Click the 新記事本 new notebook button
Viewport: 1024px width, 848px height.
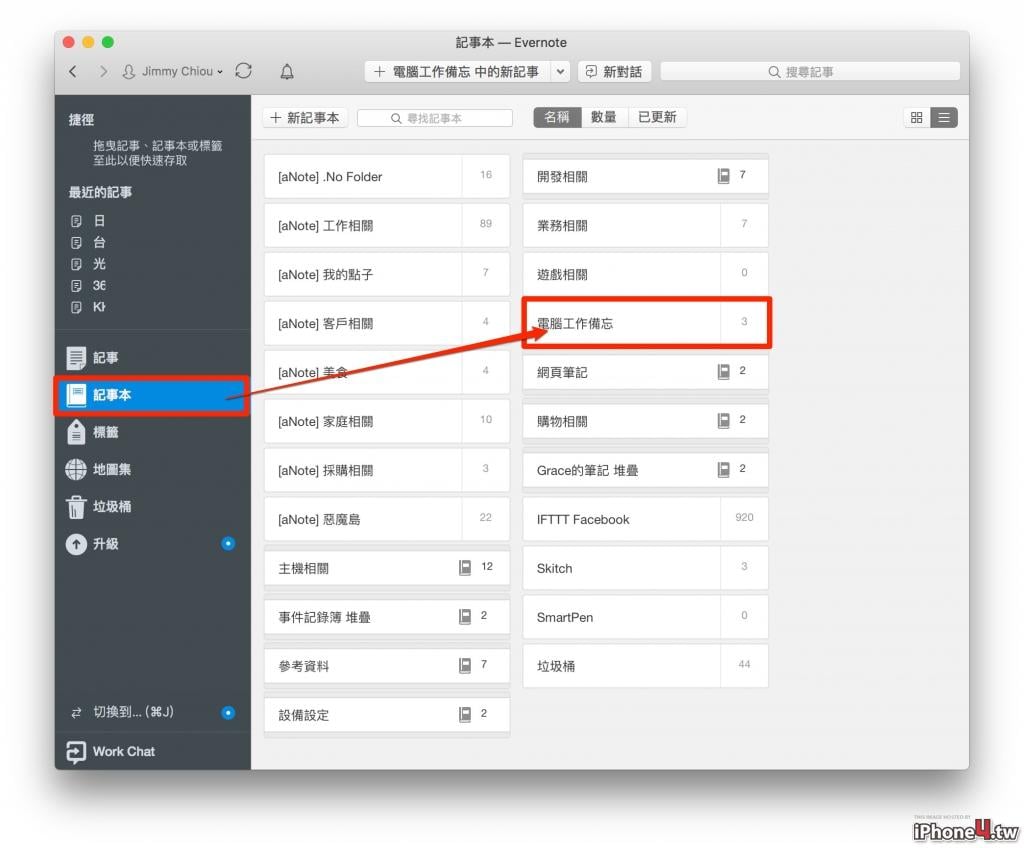tap(305, 118)
